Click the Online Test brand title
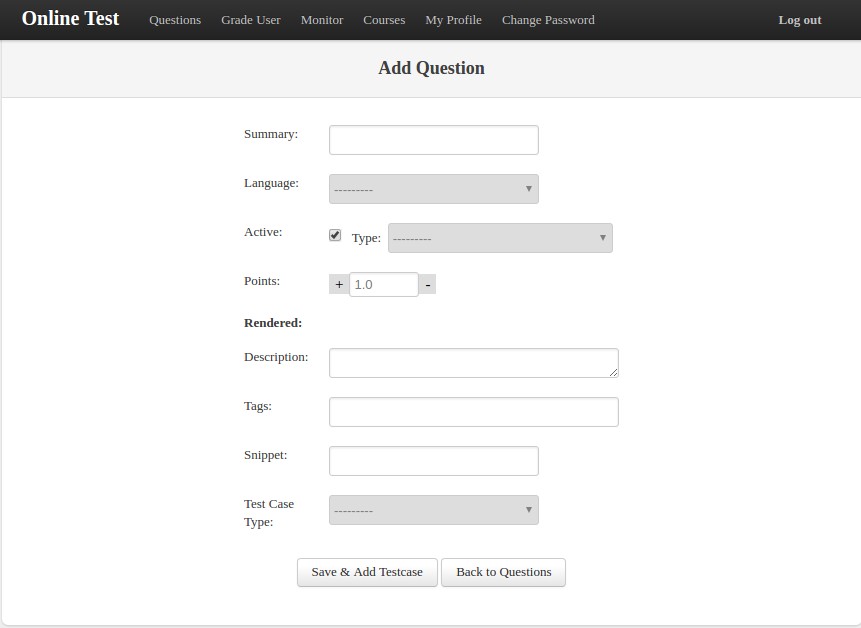The image size is (861, 628). [x=70, y=18]
